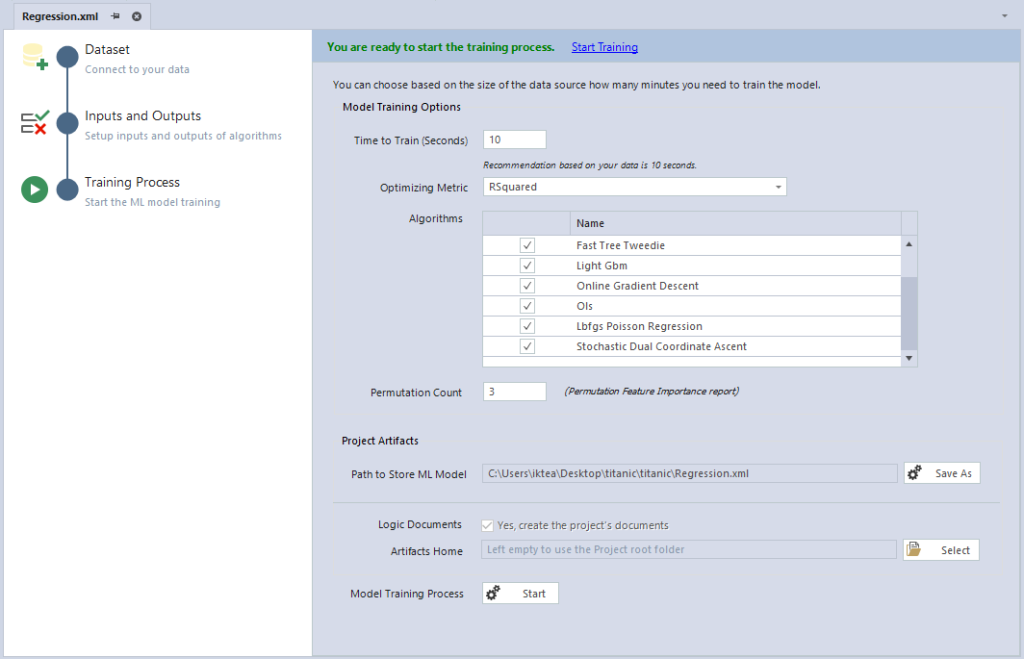Select the Dataset step circle
The image size is (1024, 659).
(67, 57)
